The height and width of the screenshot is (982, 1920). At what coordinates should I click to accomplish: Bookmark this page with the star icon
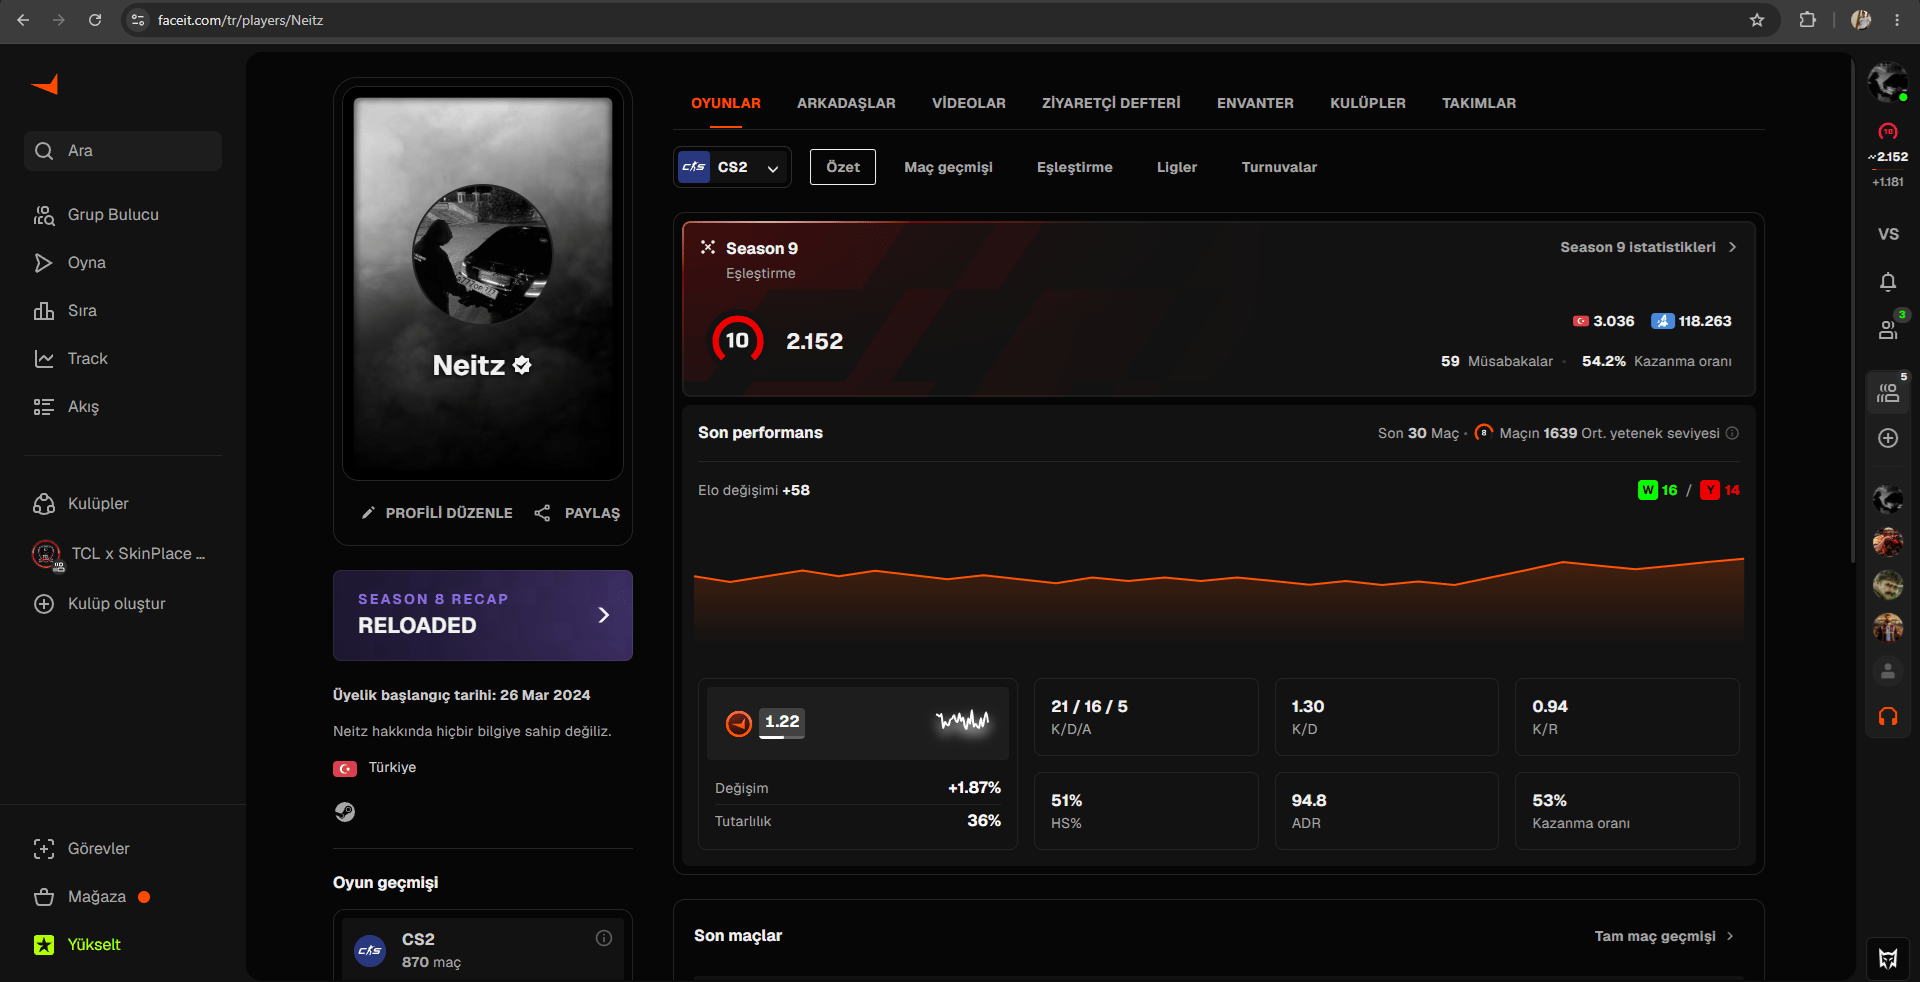[1757, 20]
